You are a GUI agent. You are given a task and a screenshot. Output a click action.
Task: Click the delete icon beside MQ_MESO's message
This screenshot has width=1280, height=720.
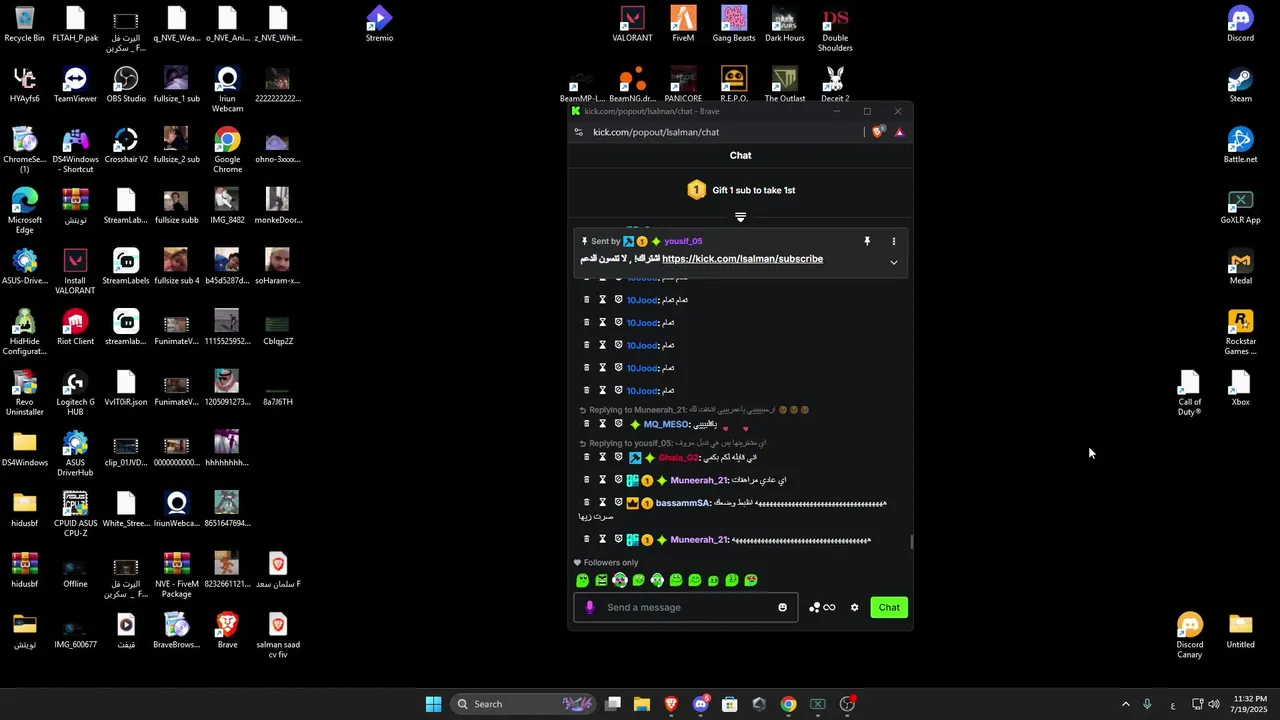click(587, 424)
